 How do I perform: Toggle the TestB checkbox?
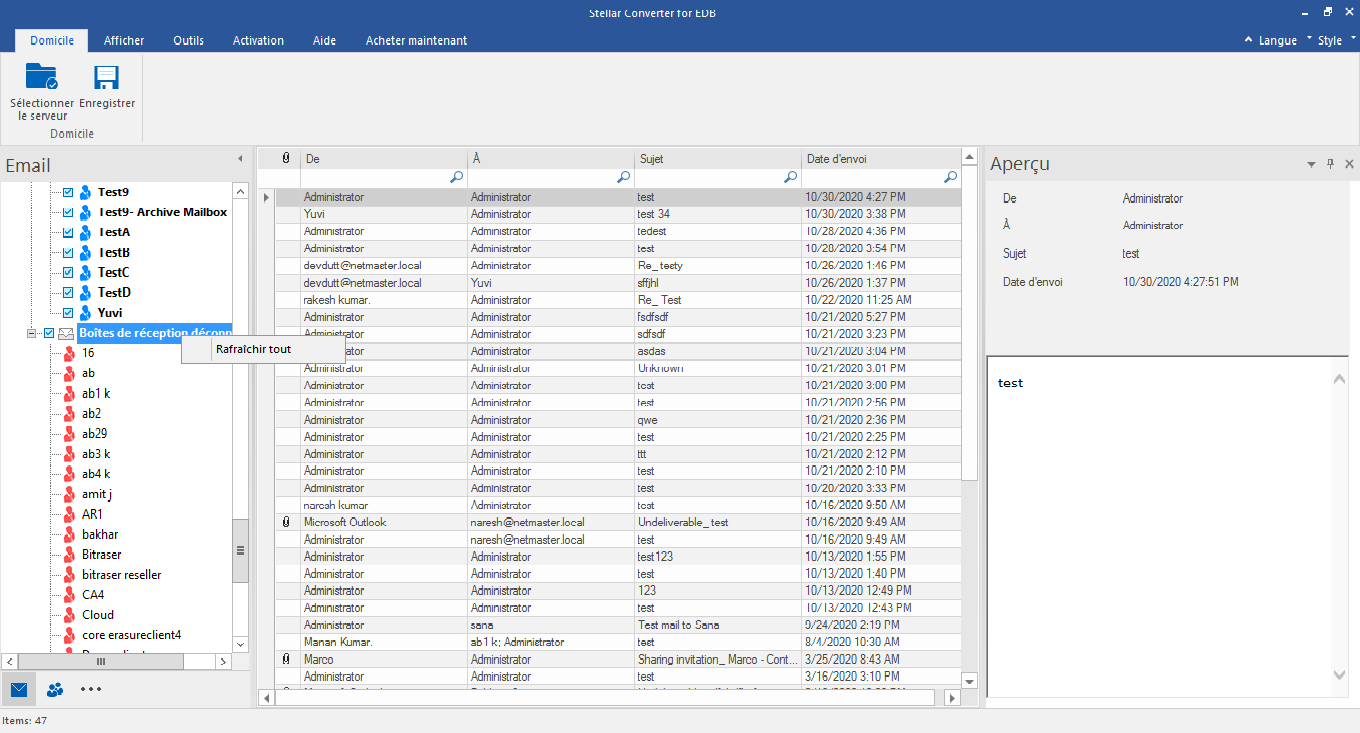[x=68, y=252]
